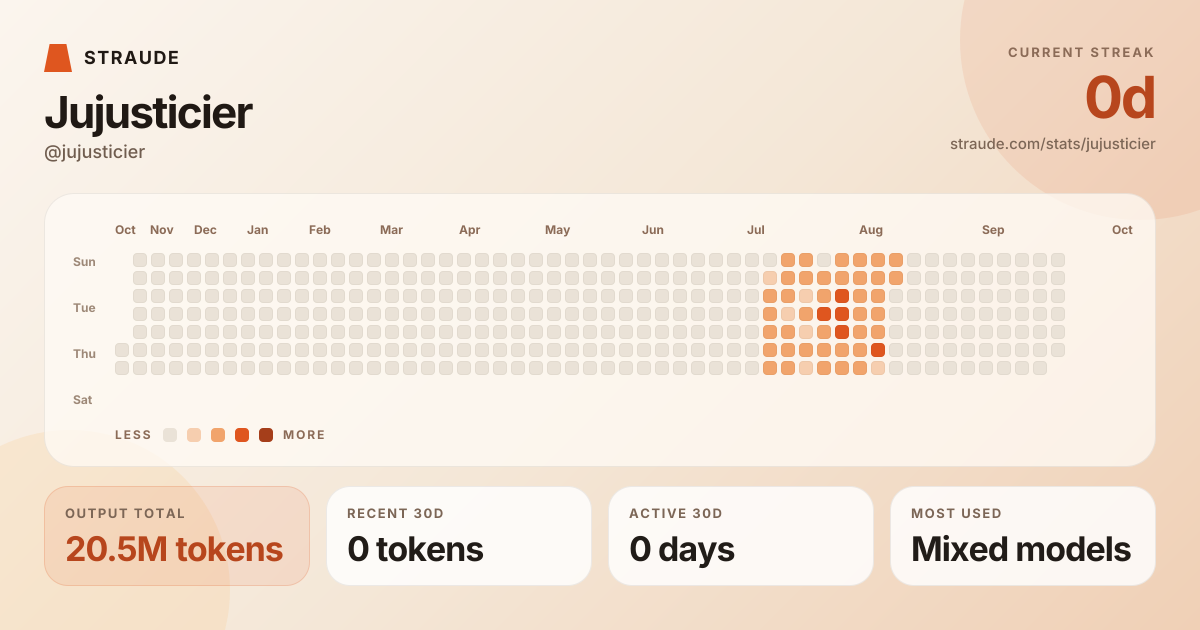Viewport: 1200px width, 630px height.
Task: Click the orange Straude logo icon
Action: [58, 58]
